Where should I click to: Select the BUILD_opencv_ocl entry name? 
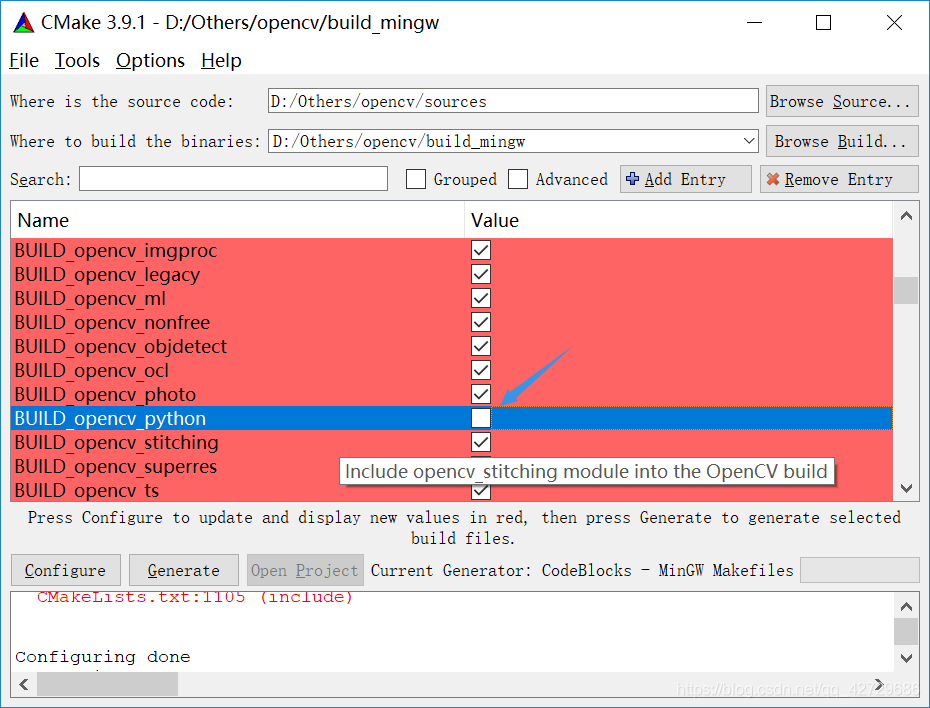(91, 370)
